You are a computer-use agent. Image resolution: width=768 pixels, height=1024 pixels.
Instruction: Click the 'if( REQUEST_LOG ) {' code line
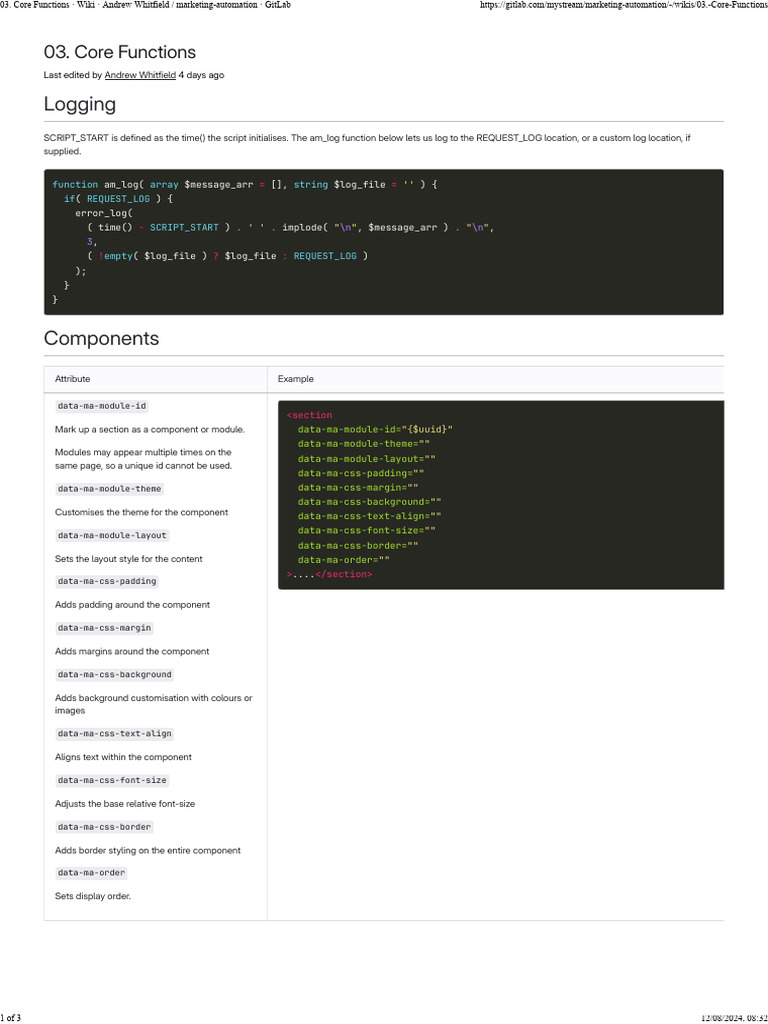click(x=118, y=199)
